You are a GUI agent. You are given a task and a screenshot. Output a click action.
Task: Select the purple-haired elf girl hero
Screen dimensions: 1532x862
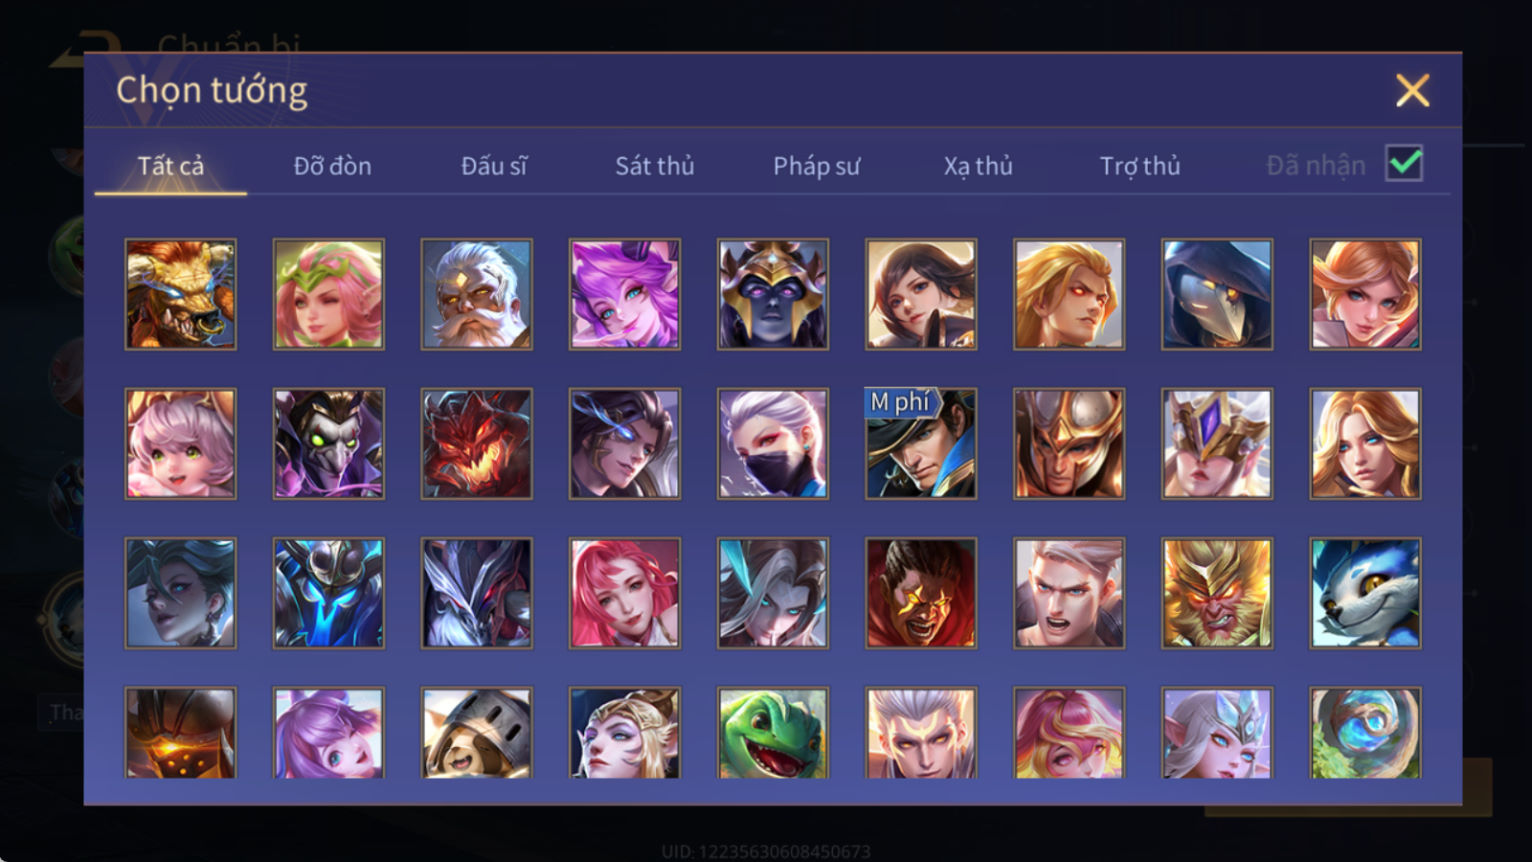(625, 294)
